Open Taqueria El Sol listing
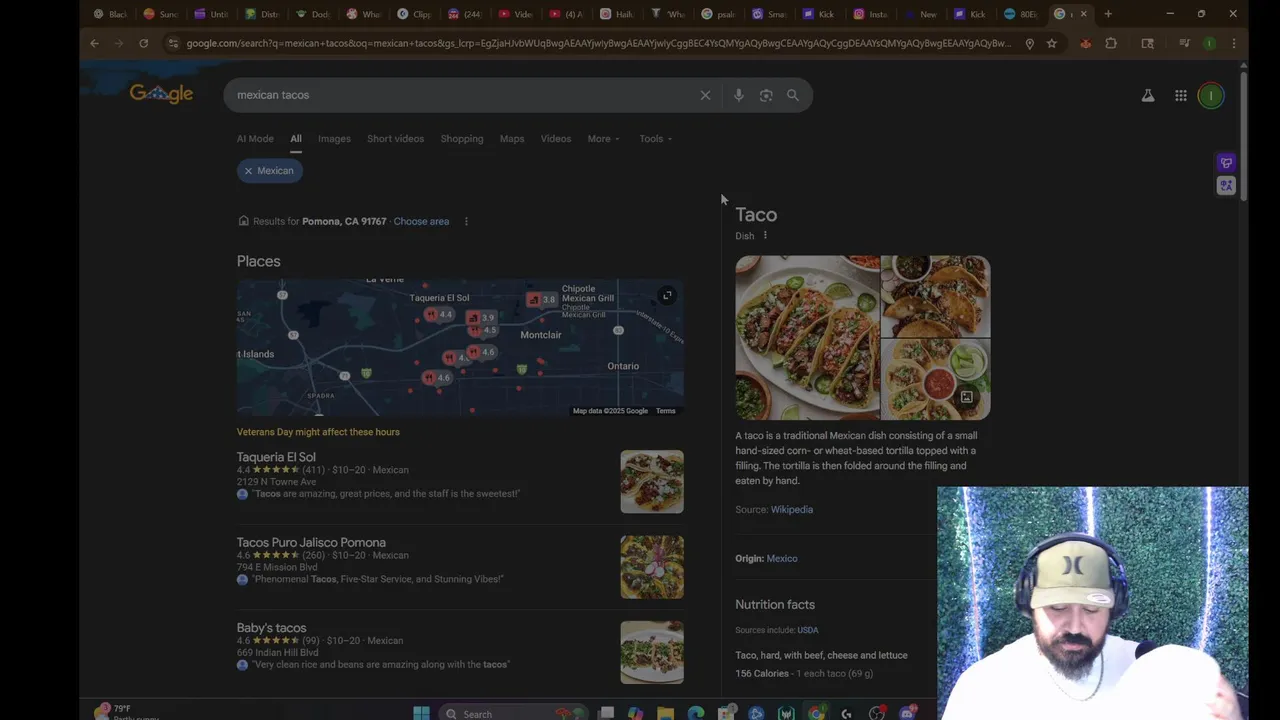Screen dimensions: 1280x720 (276, 457)
